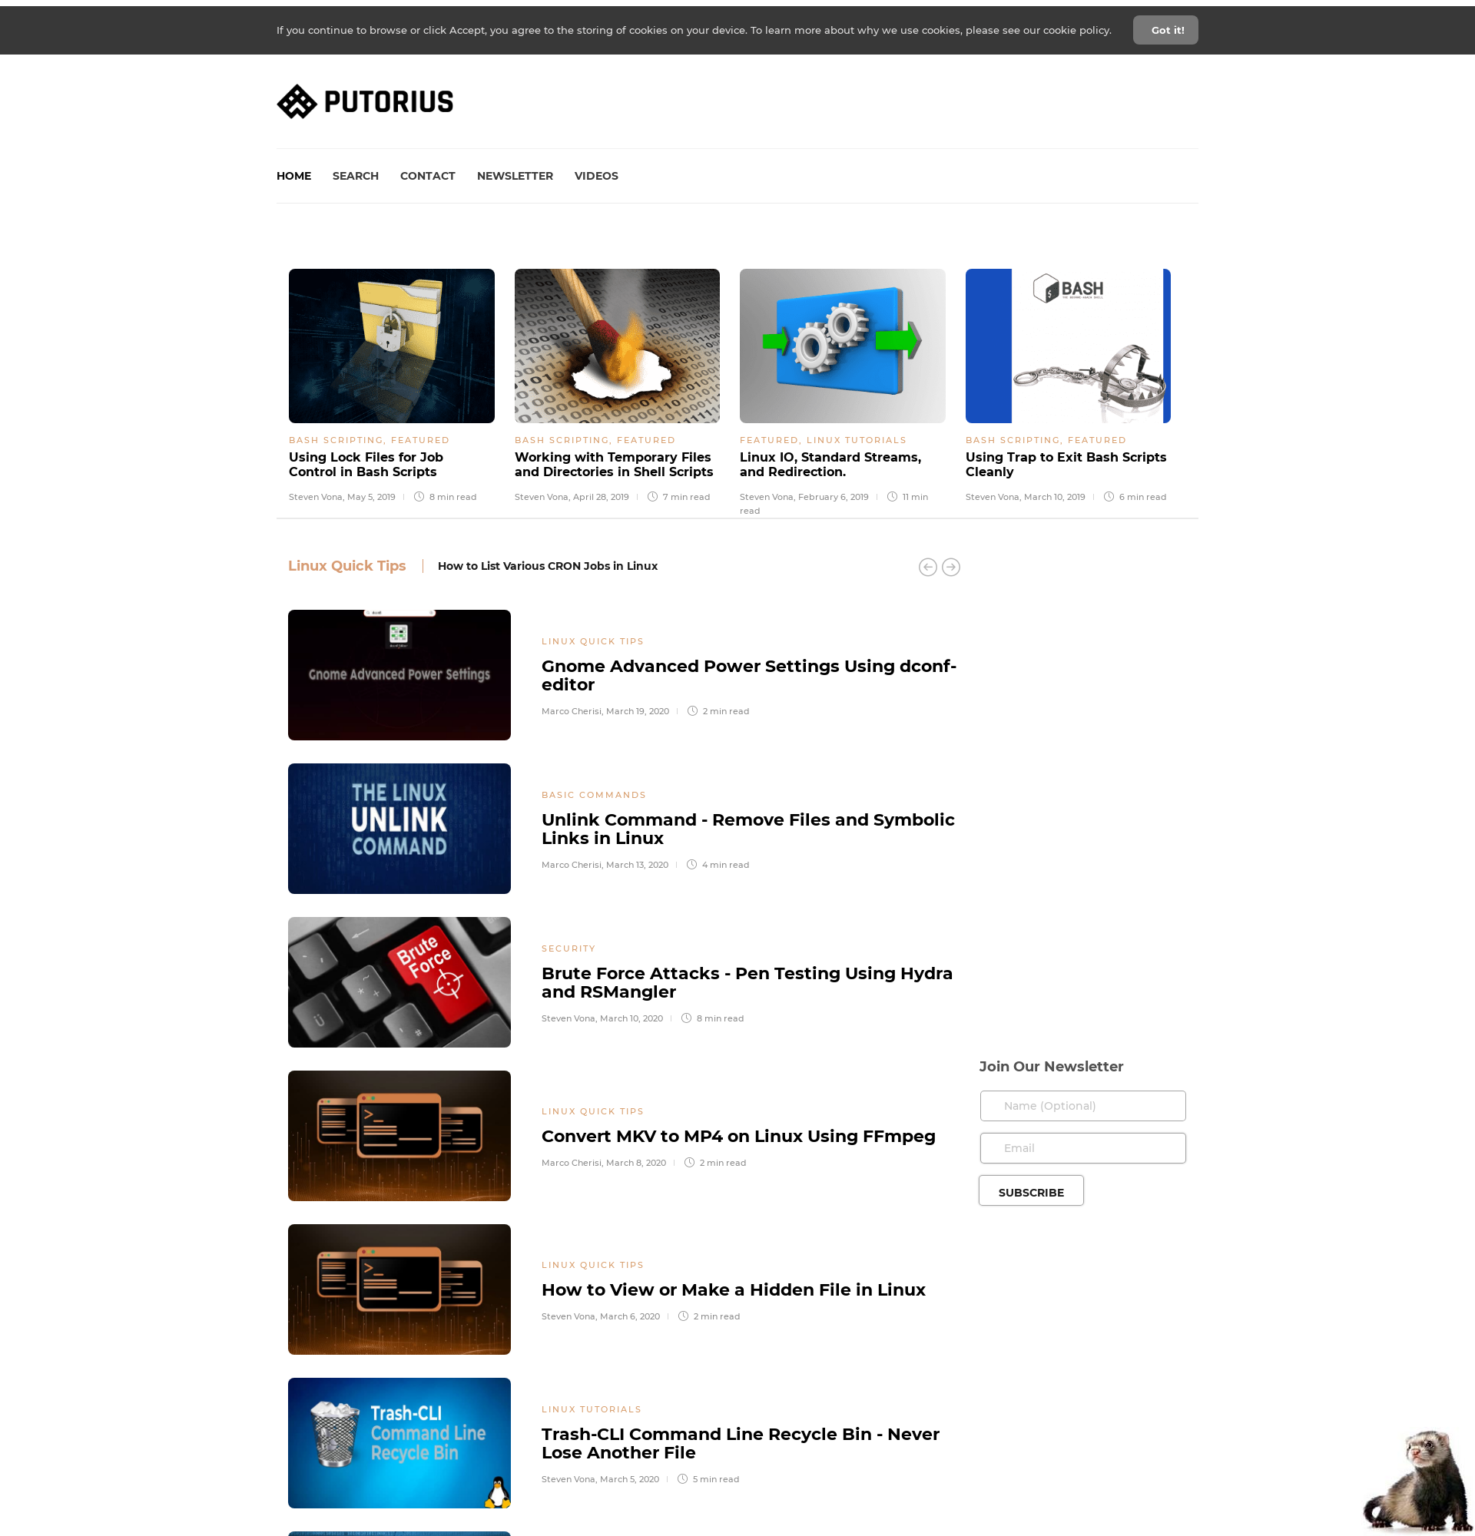Click Linux Tutorials category above Trash-CLI
The height and width of the screenshot is (1536, 1475).
click(x=592, y=1409)
